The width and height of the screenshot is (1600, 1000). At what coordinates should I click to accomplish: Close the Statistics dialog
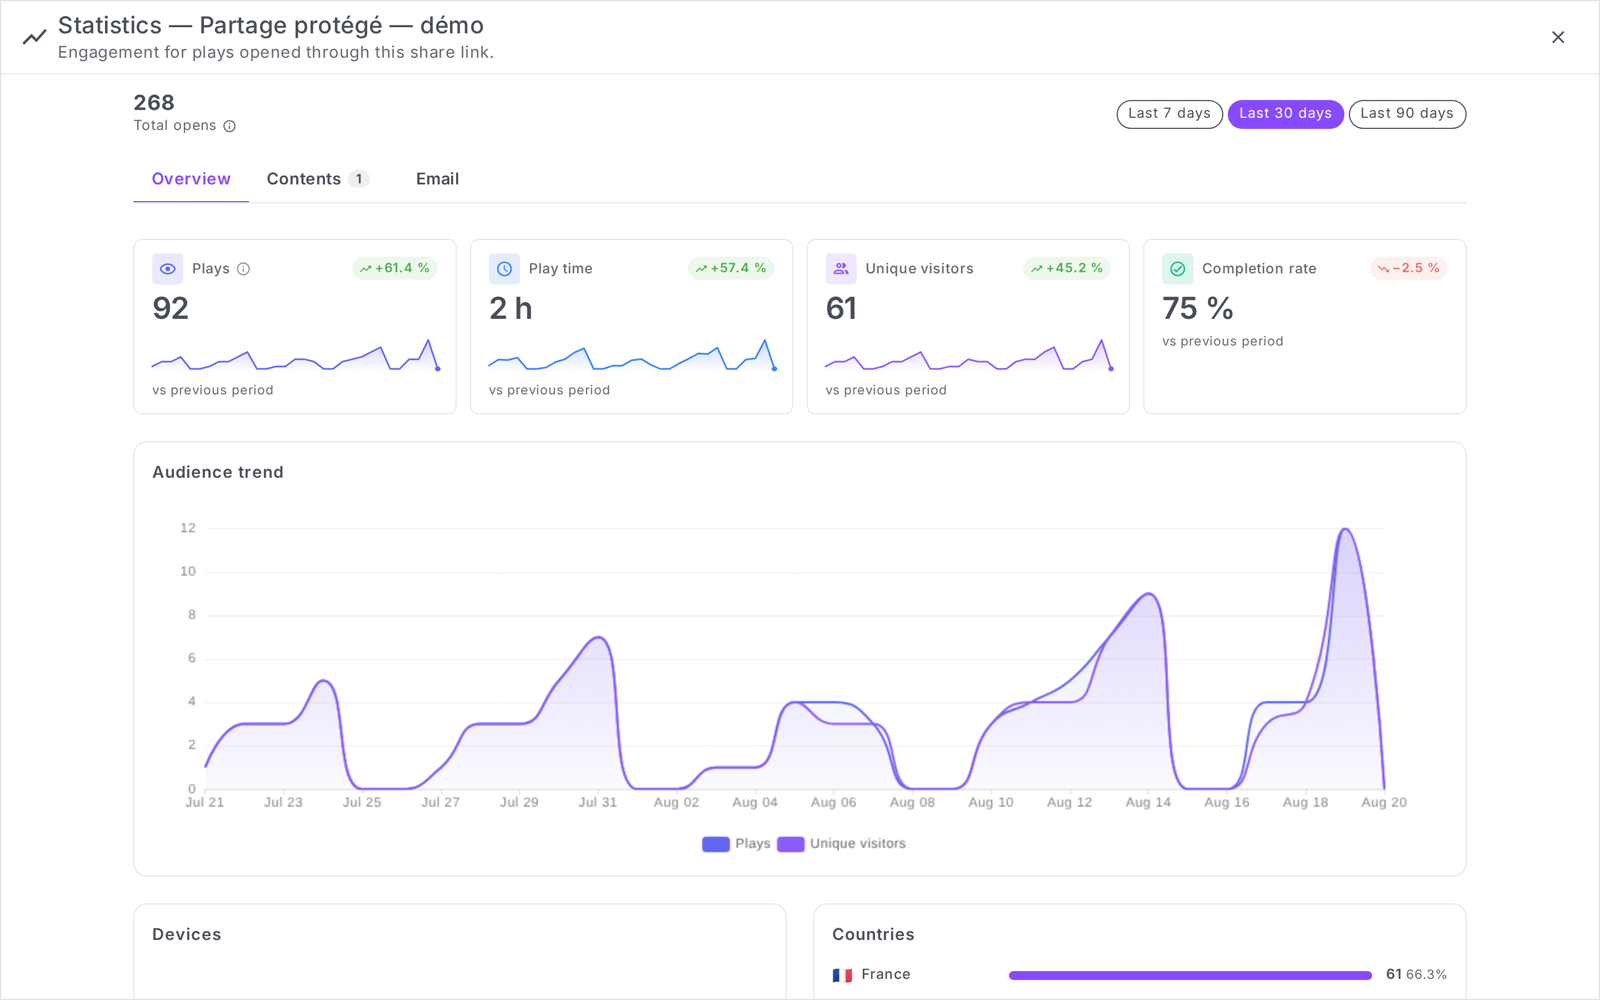click(1558, 37)
